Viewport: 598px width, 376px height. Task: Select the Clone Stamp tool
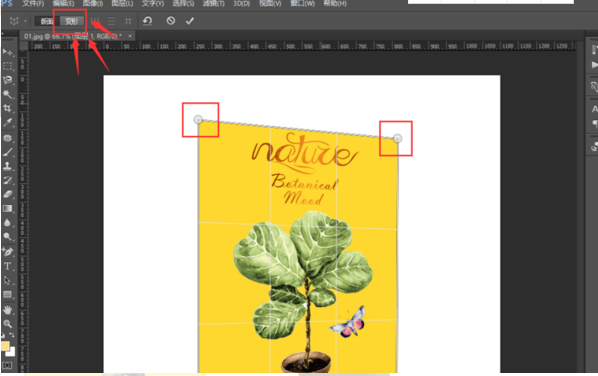(7, 166)
